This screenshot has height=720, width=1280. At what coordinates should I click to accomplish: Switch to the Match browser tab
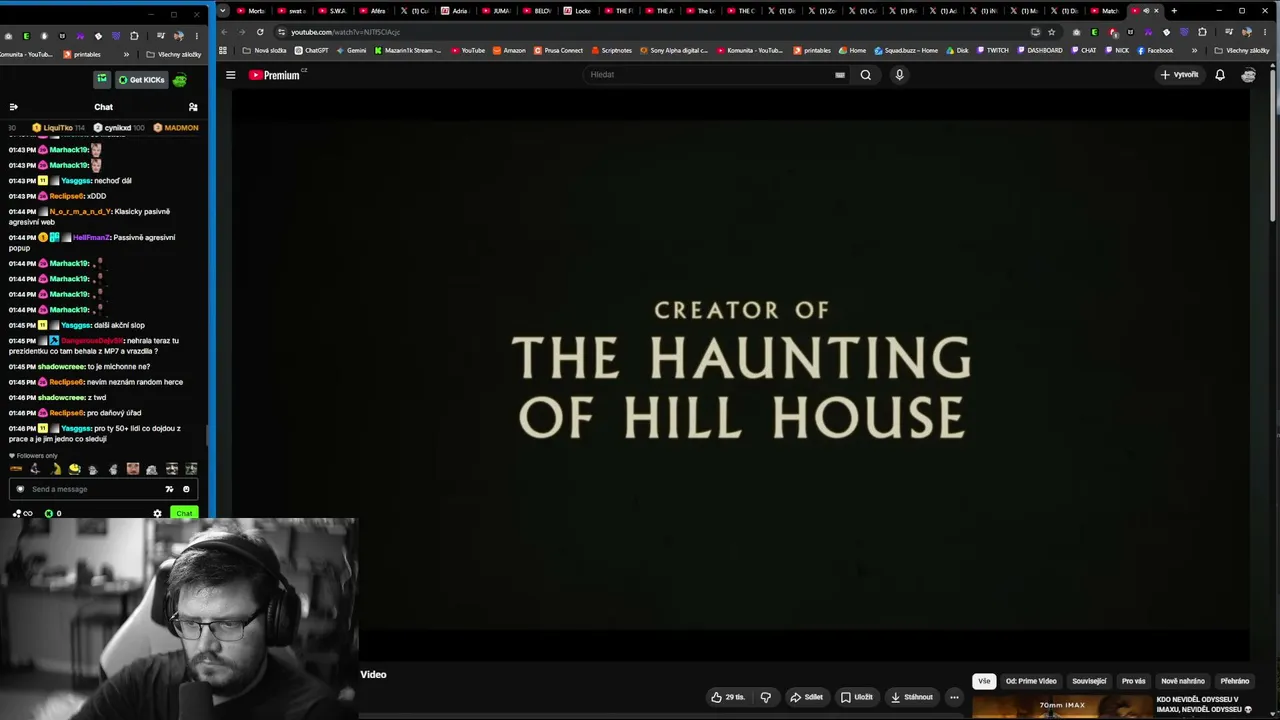click(x=1105, y=11)
